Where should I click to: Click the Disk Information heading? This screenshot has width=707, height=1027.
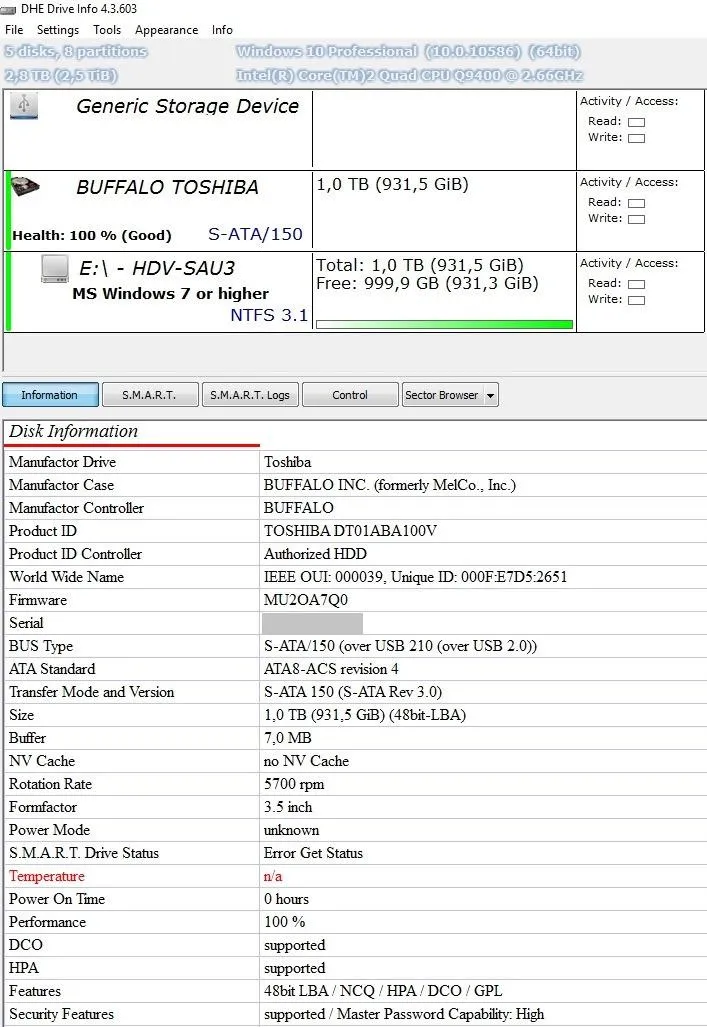(73, 431)
